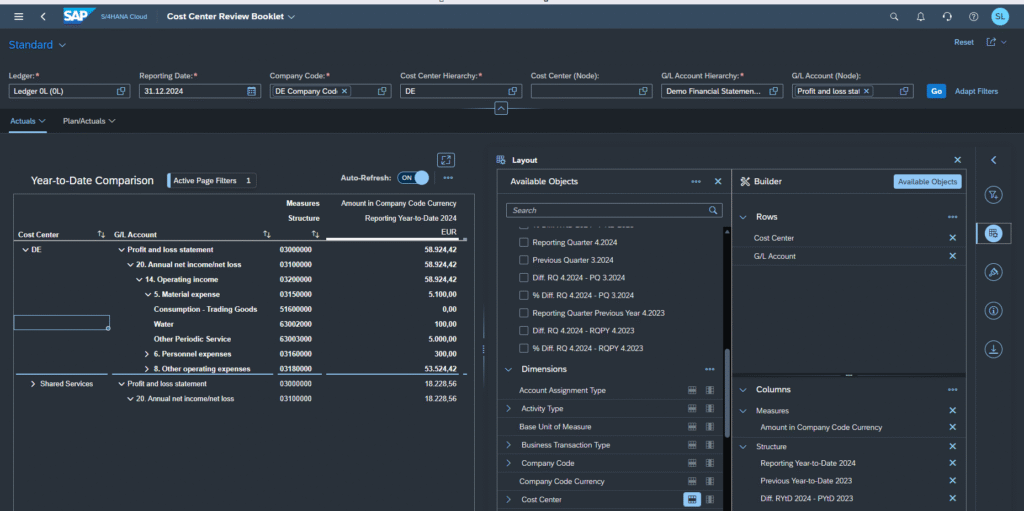Check % Diff. RQ 4.2024 - PQ 3.2024
1024x511 pixels.
523,295
